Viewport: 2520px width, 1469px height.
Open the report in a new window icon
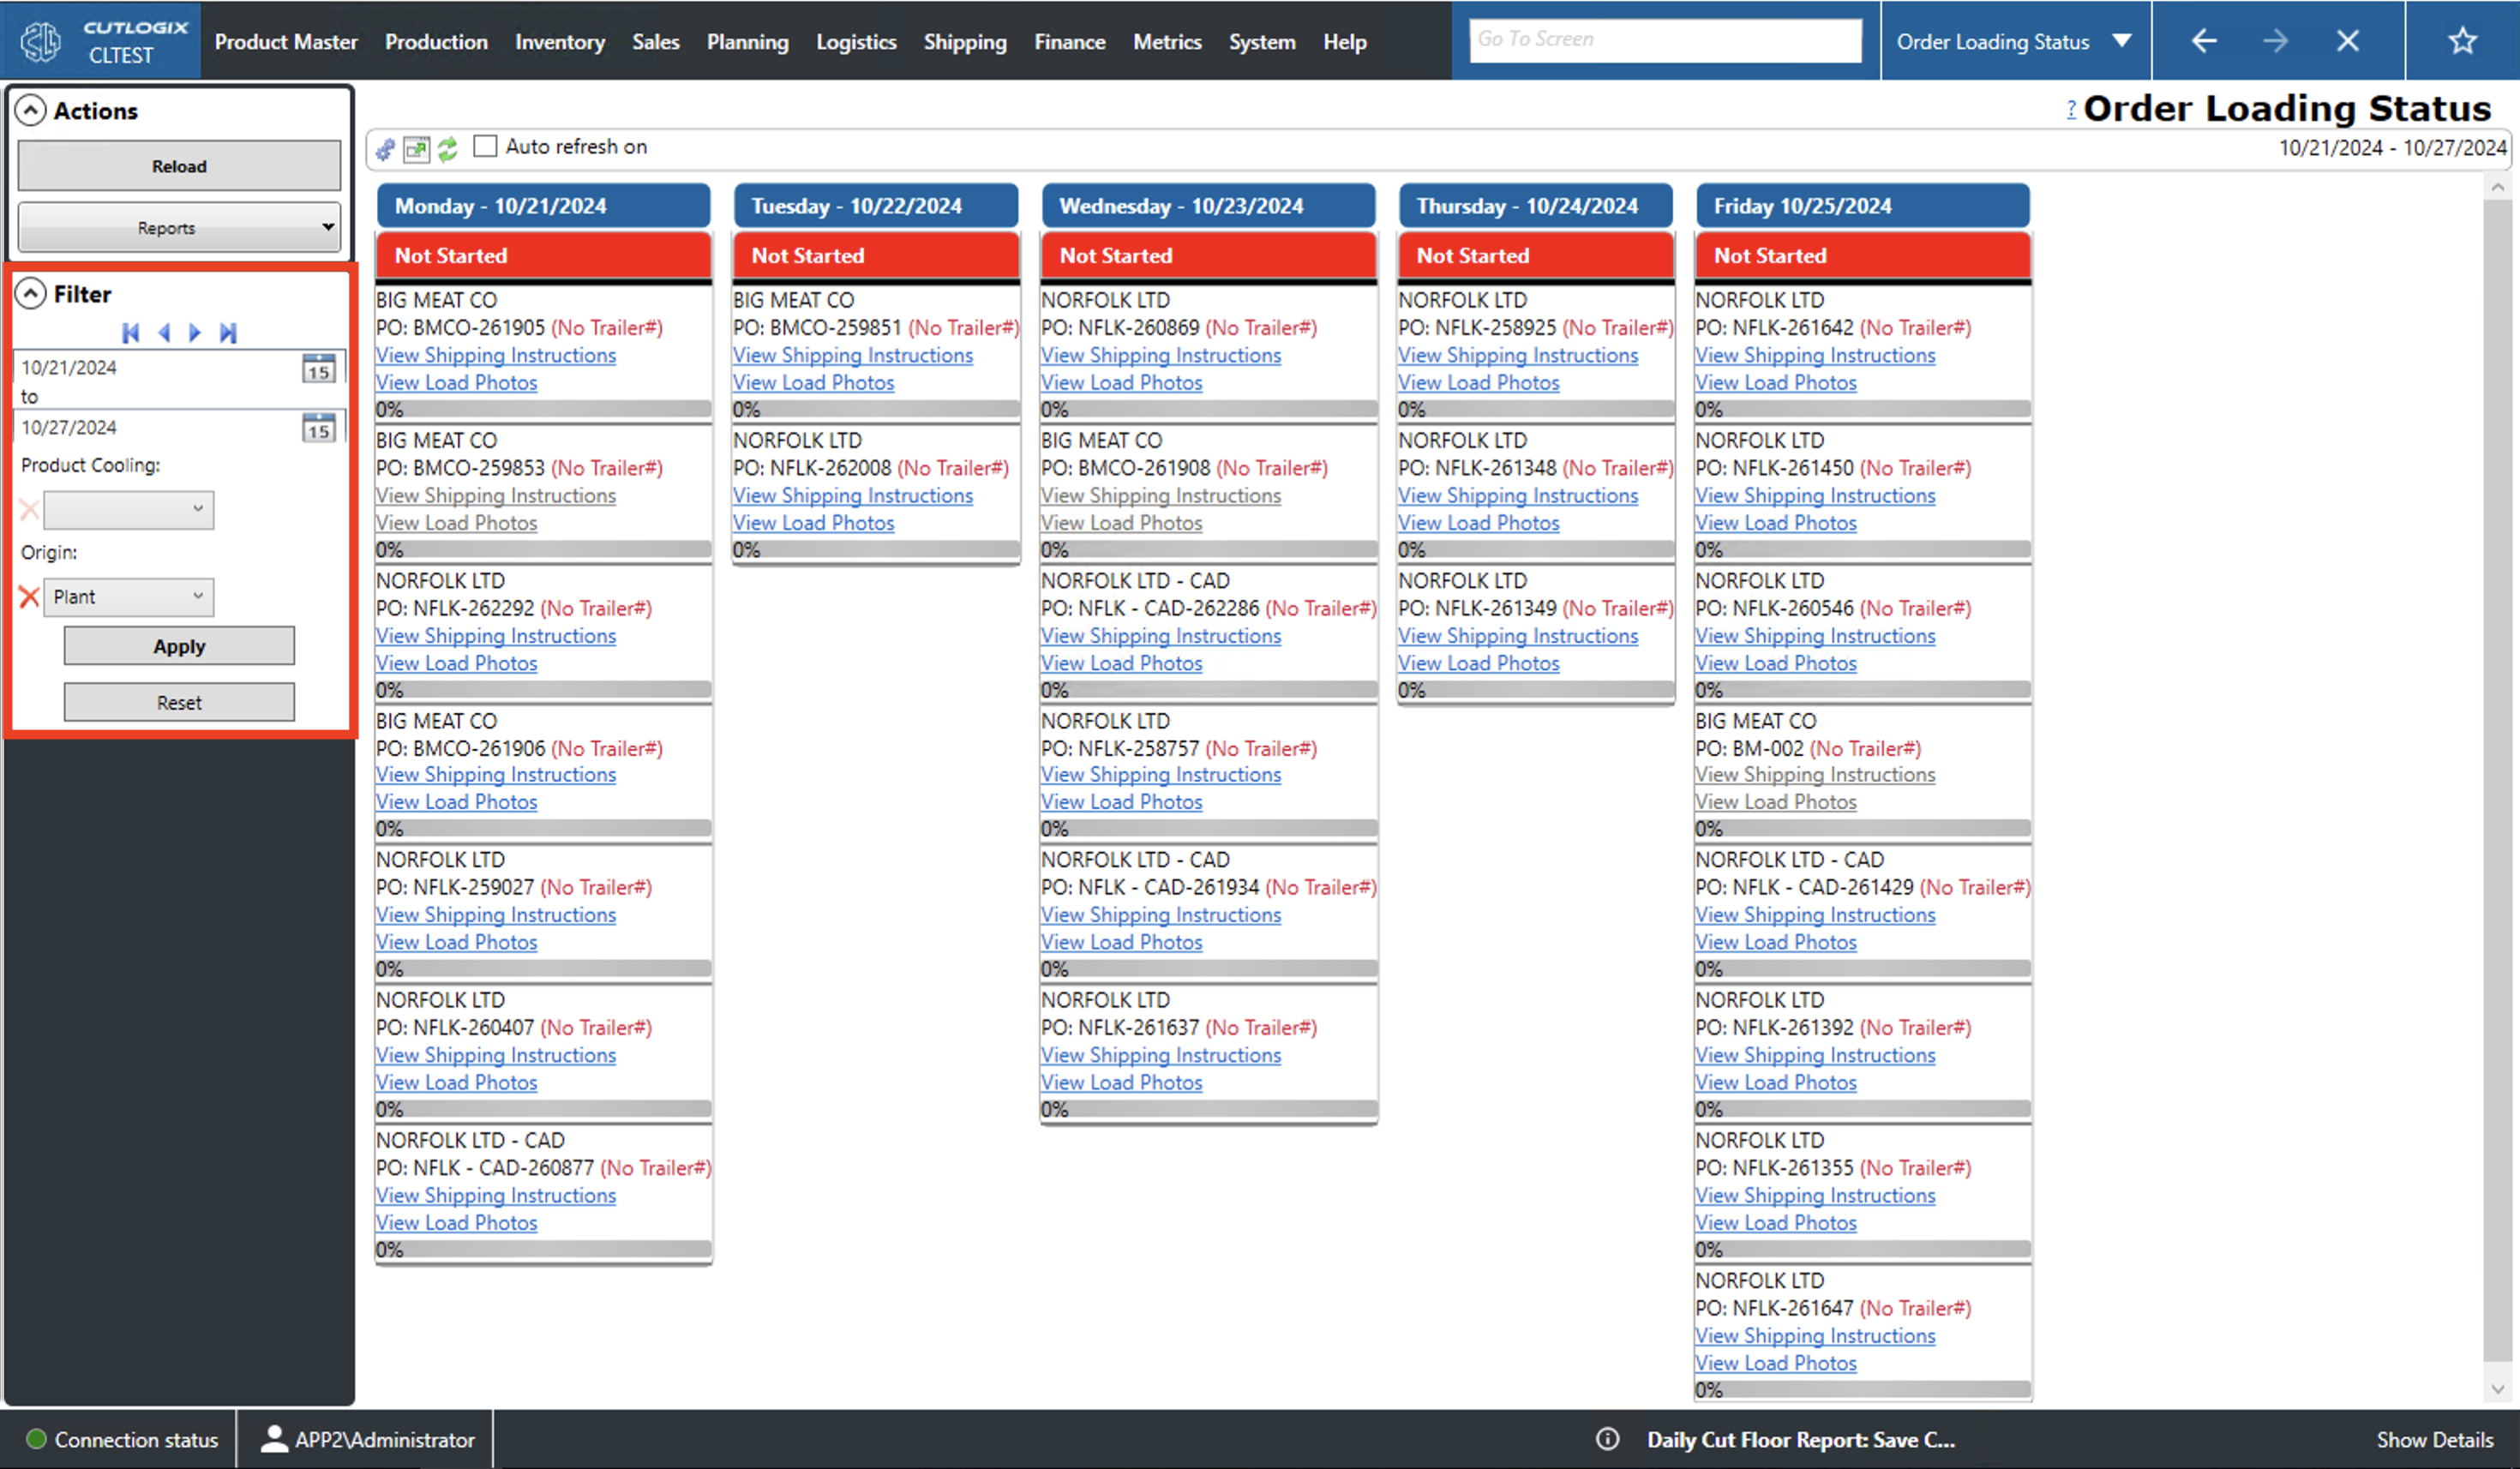416,148
